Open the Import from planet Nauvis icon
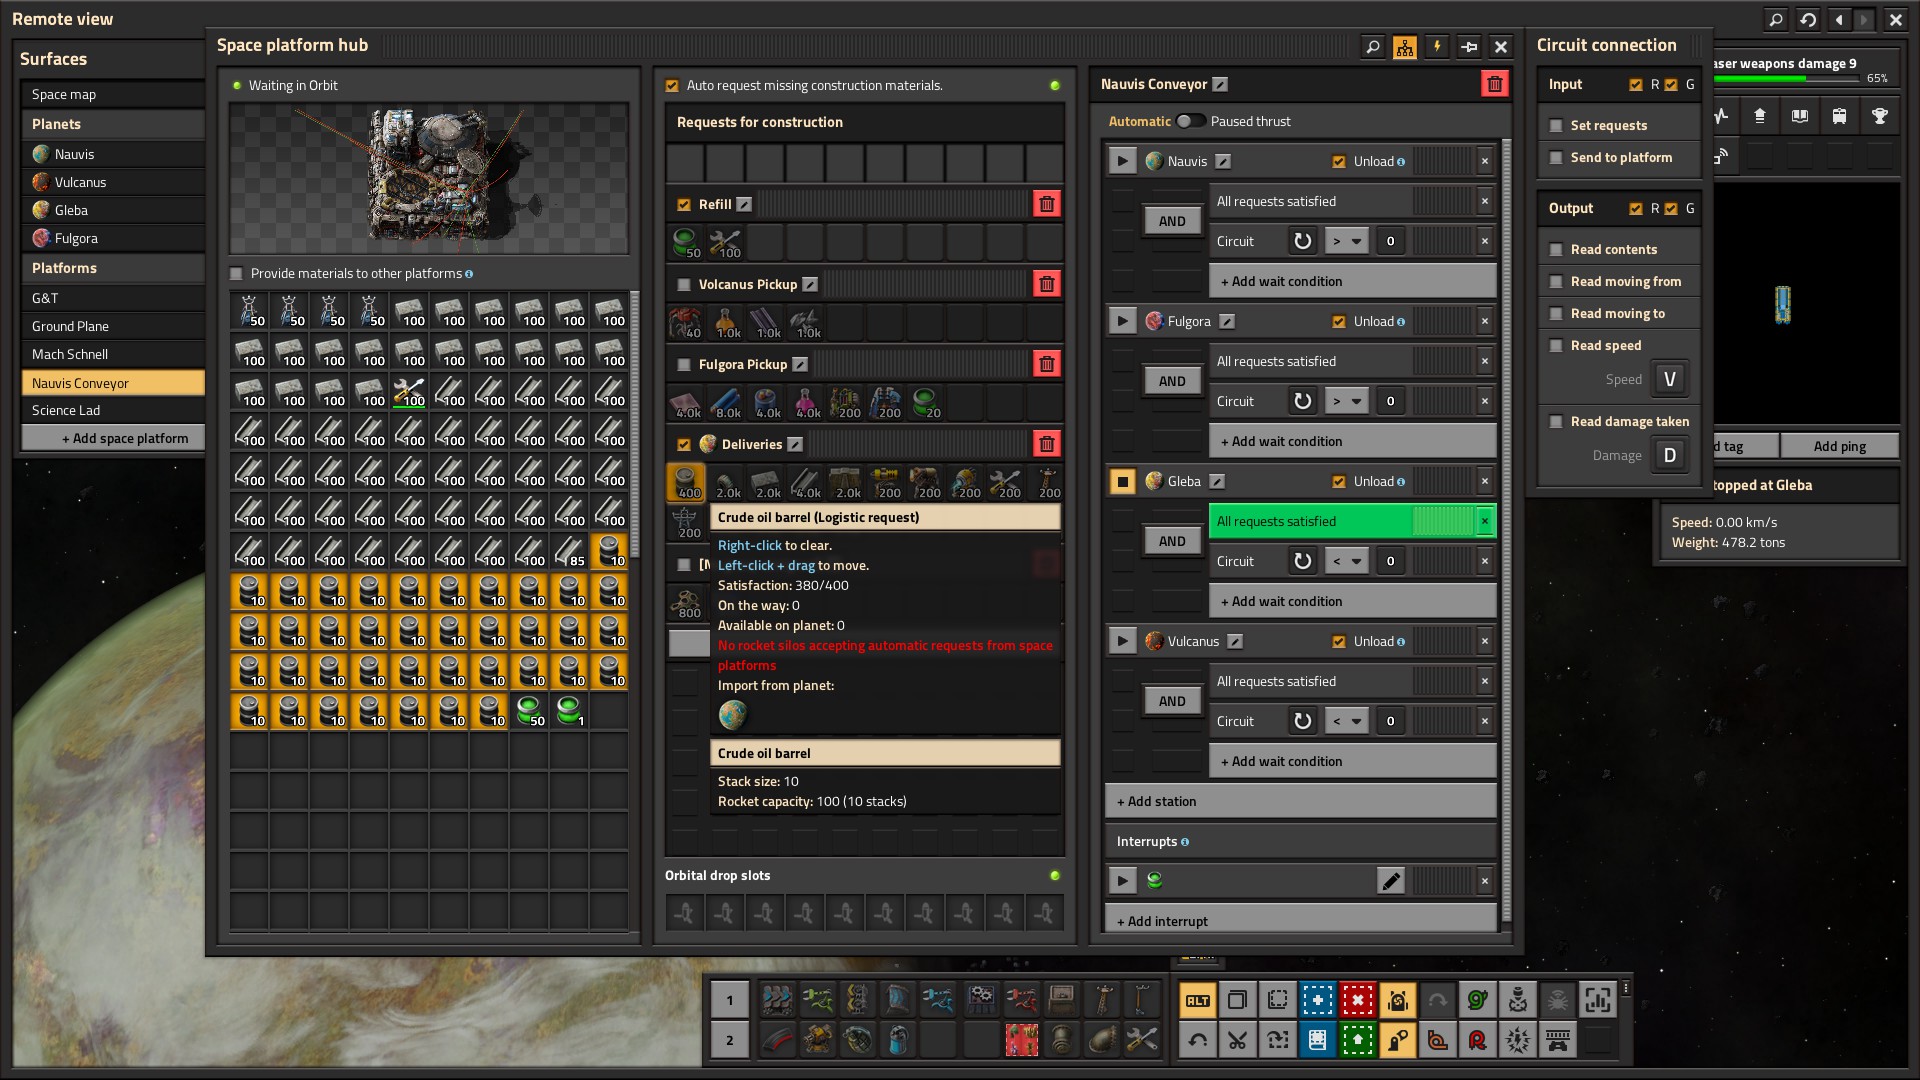The height and width of the screenshot is (1080, 1920). point(733,714)
